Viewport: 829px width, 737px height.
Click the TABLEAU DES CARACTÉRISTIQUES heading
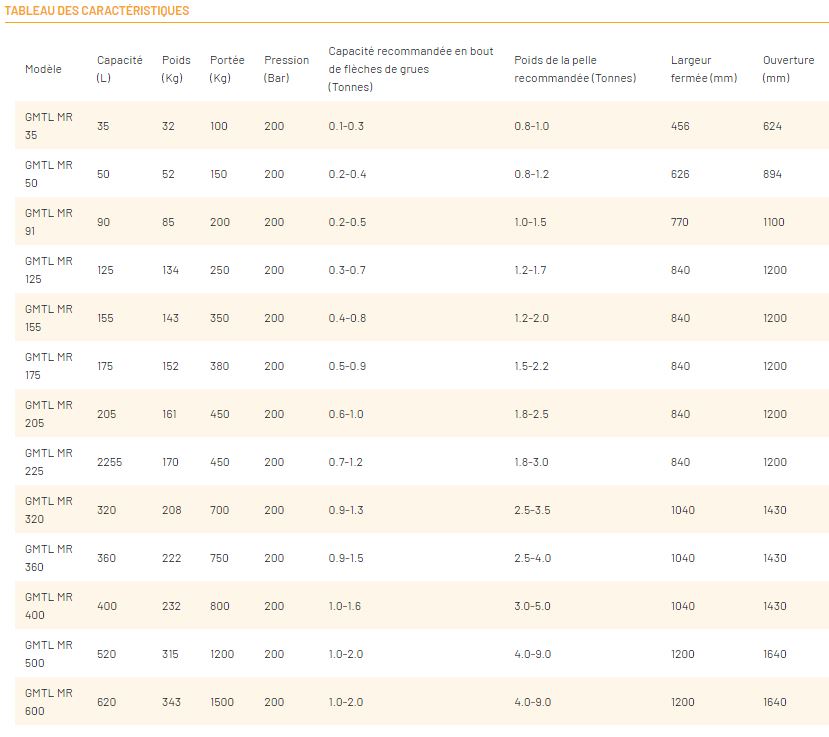(97, 11)
